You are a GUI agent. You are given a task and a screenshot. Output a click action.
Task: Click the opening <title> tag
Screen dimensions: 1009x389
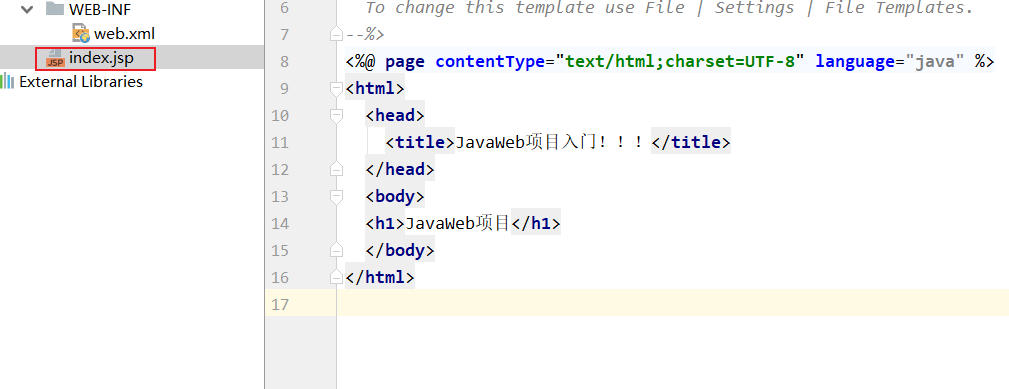[x=420, y=143]
